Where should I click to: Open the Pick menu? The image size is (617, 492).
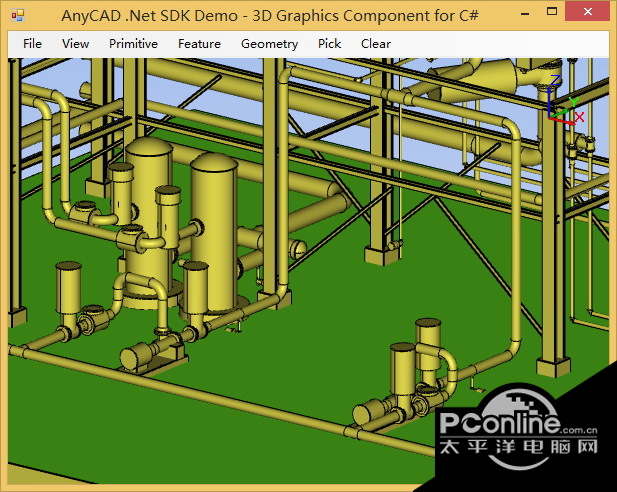pos(329,44)
